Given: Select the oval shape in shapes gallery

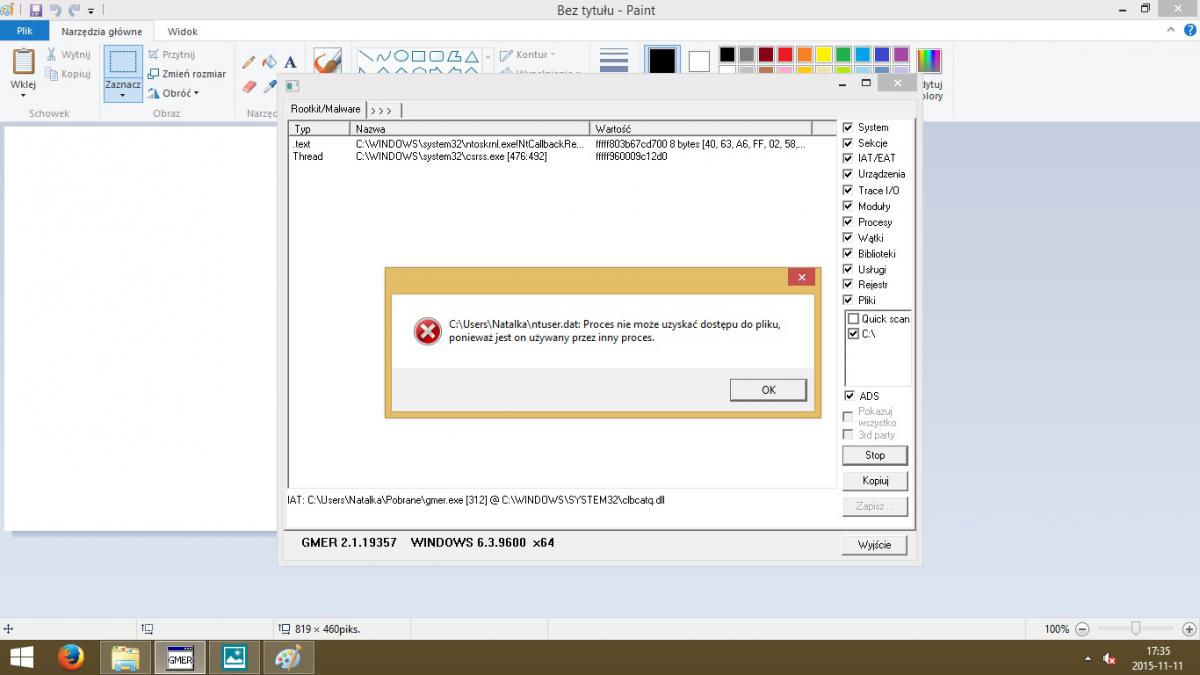Looking at the screenshot, I should tap(401, 56).
